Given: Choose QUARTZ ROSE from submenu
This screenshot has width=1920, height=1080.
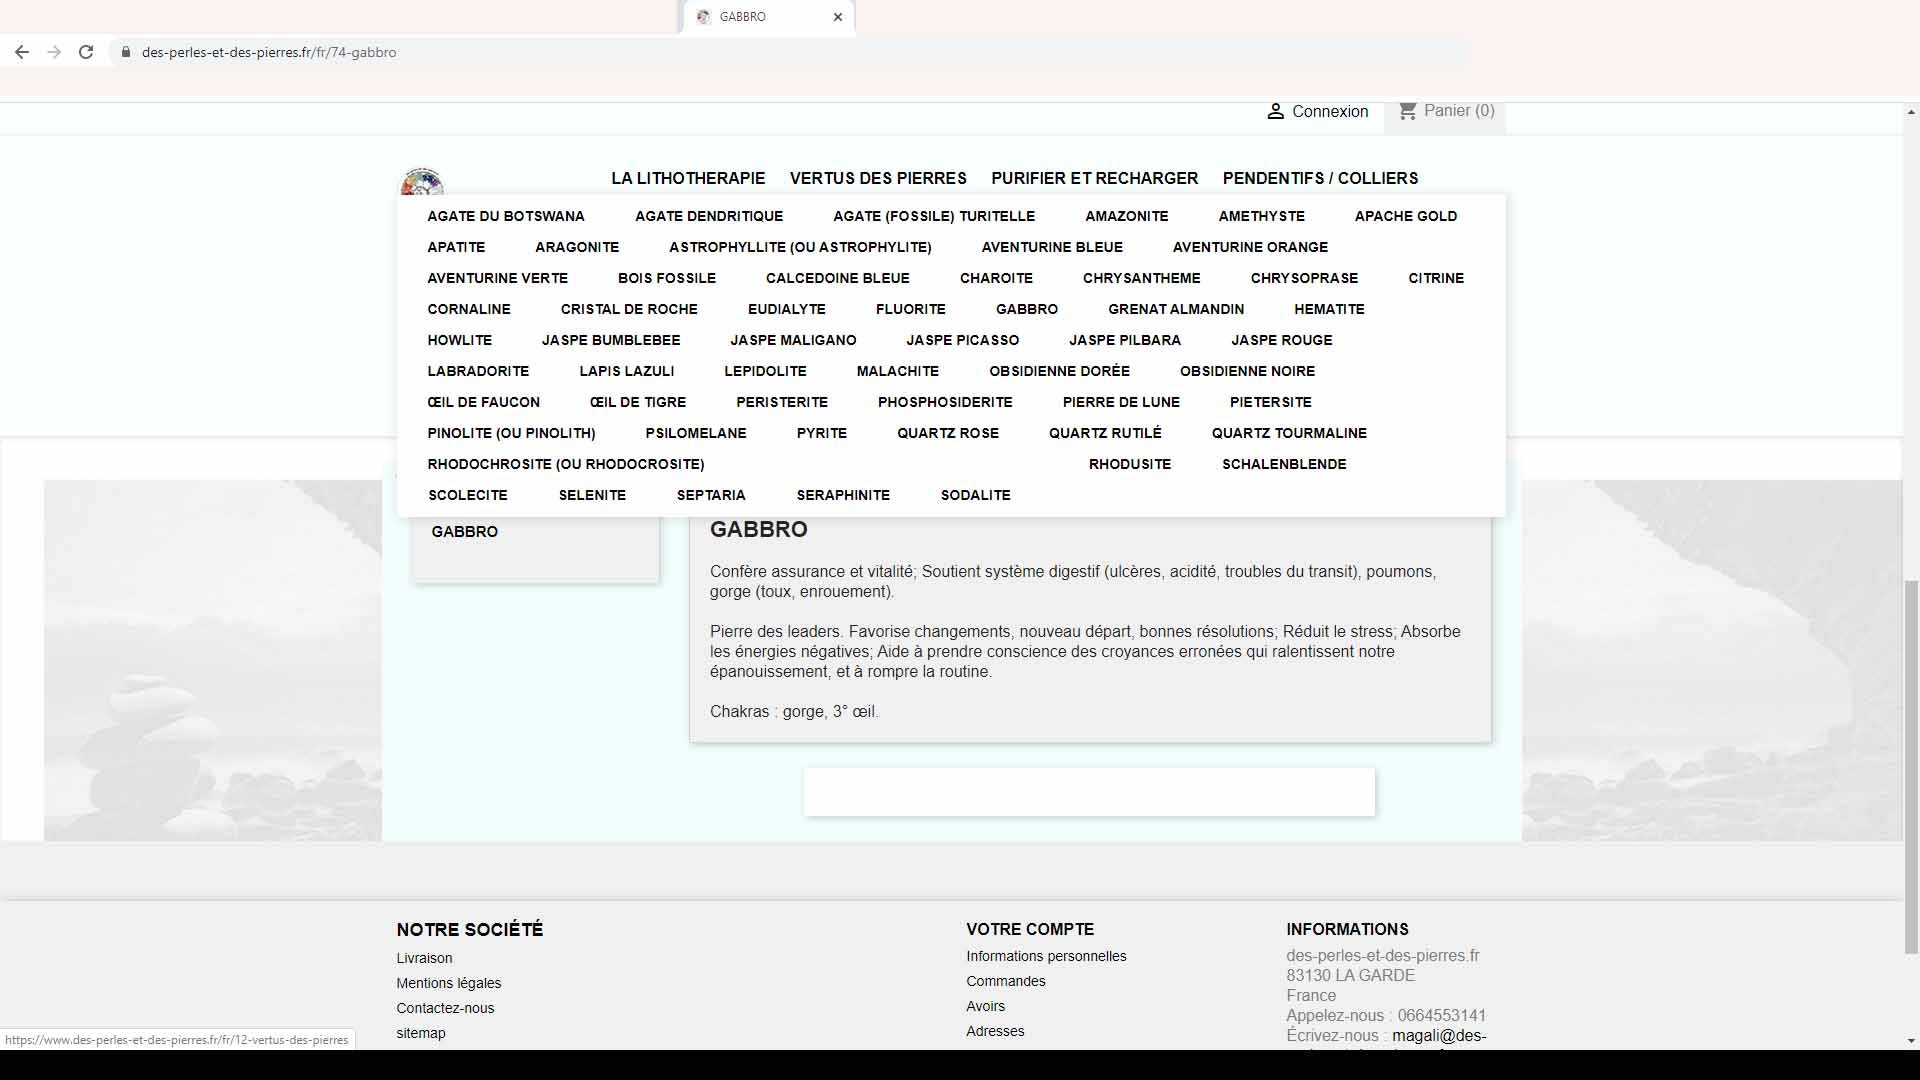Looking at the screenshot, I should (x=948, y=433).
